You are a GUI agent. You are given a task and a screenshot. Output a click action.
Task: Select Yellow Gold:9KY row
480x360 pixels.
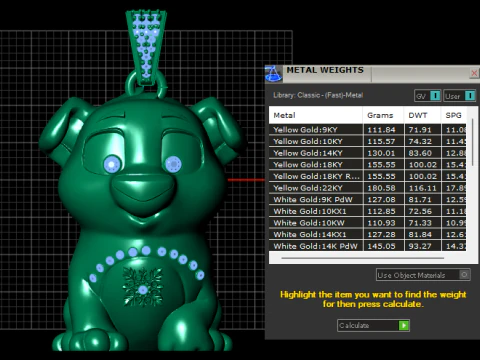click(x=368, y=130)
